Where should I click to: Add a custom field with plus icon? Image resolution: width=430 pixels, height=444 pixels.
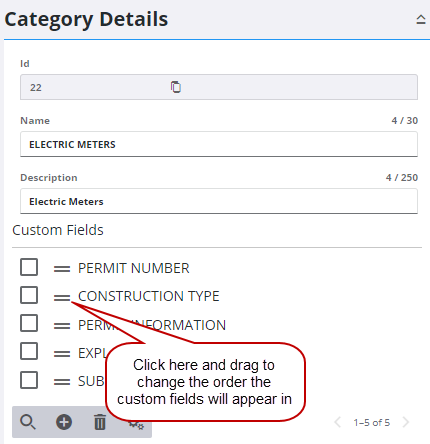click(64, 422)
